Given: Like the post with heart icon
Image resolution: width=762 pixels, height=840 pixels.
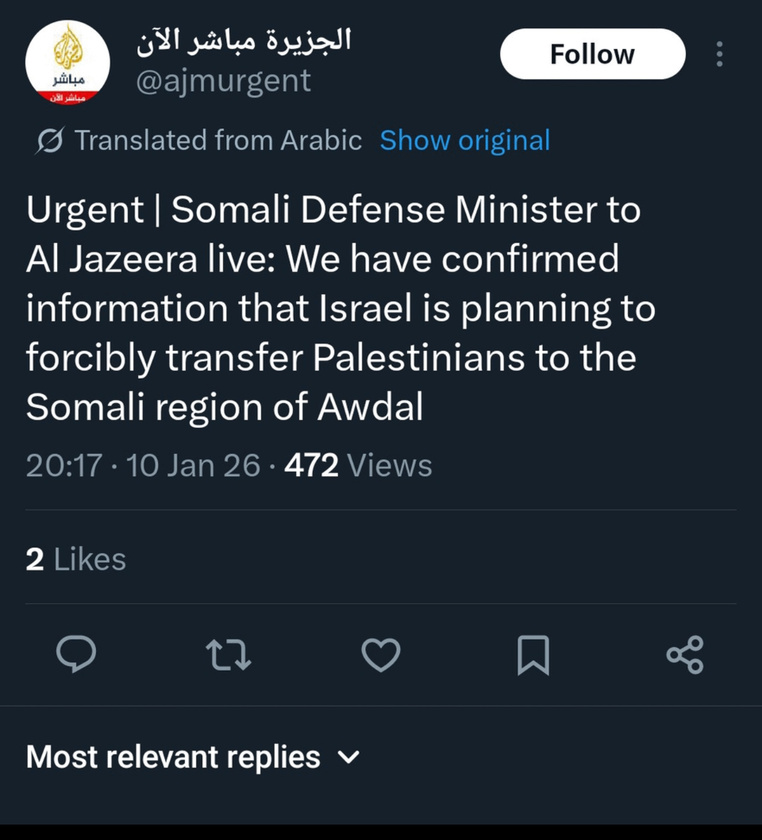Looking at the screenshot, I should [x=380, y=654].
